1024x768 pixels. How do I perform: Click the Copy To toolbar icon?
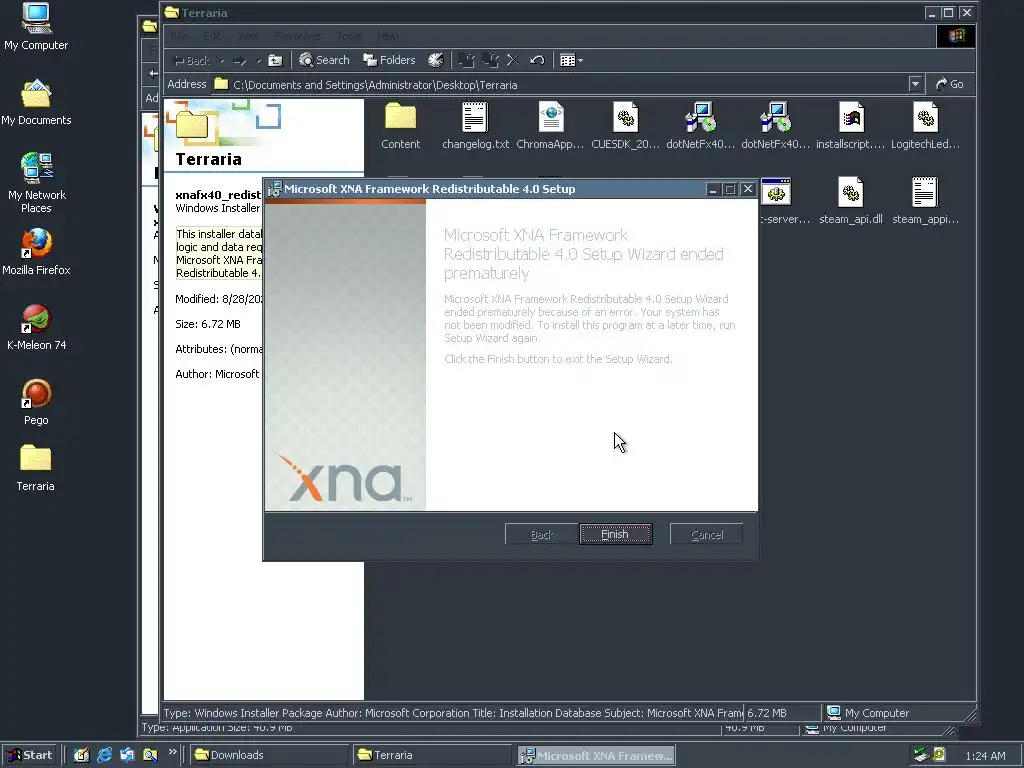pyautogui.click(x=490, y=60)
